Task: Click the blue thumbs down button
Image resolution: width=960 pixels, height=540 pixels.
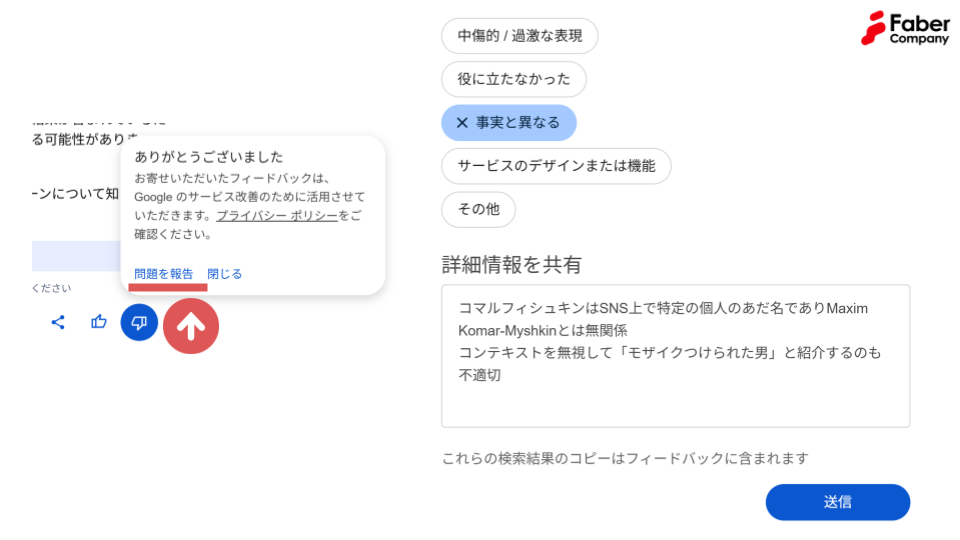Action: (x=139, y=322)
